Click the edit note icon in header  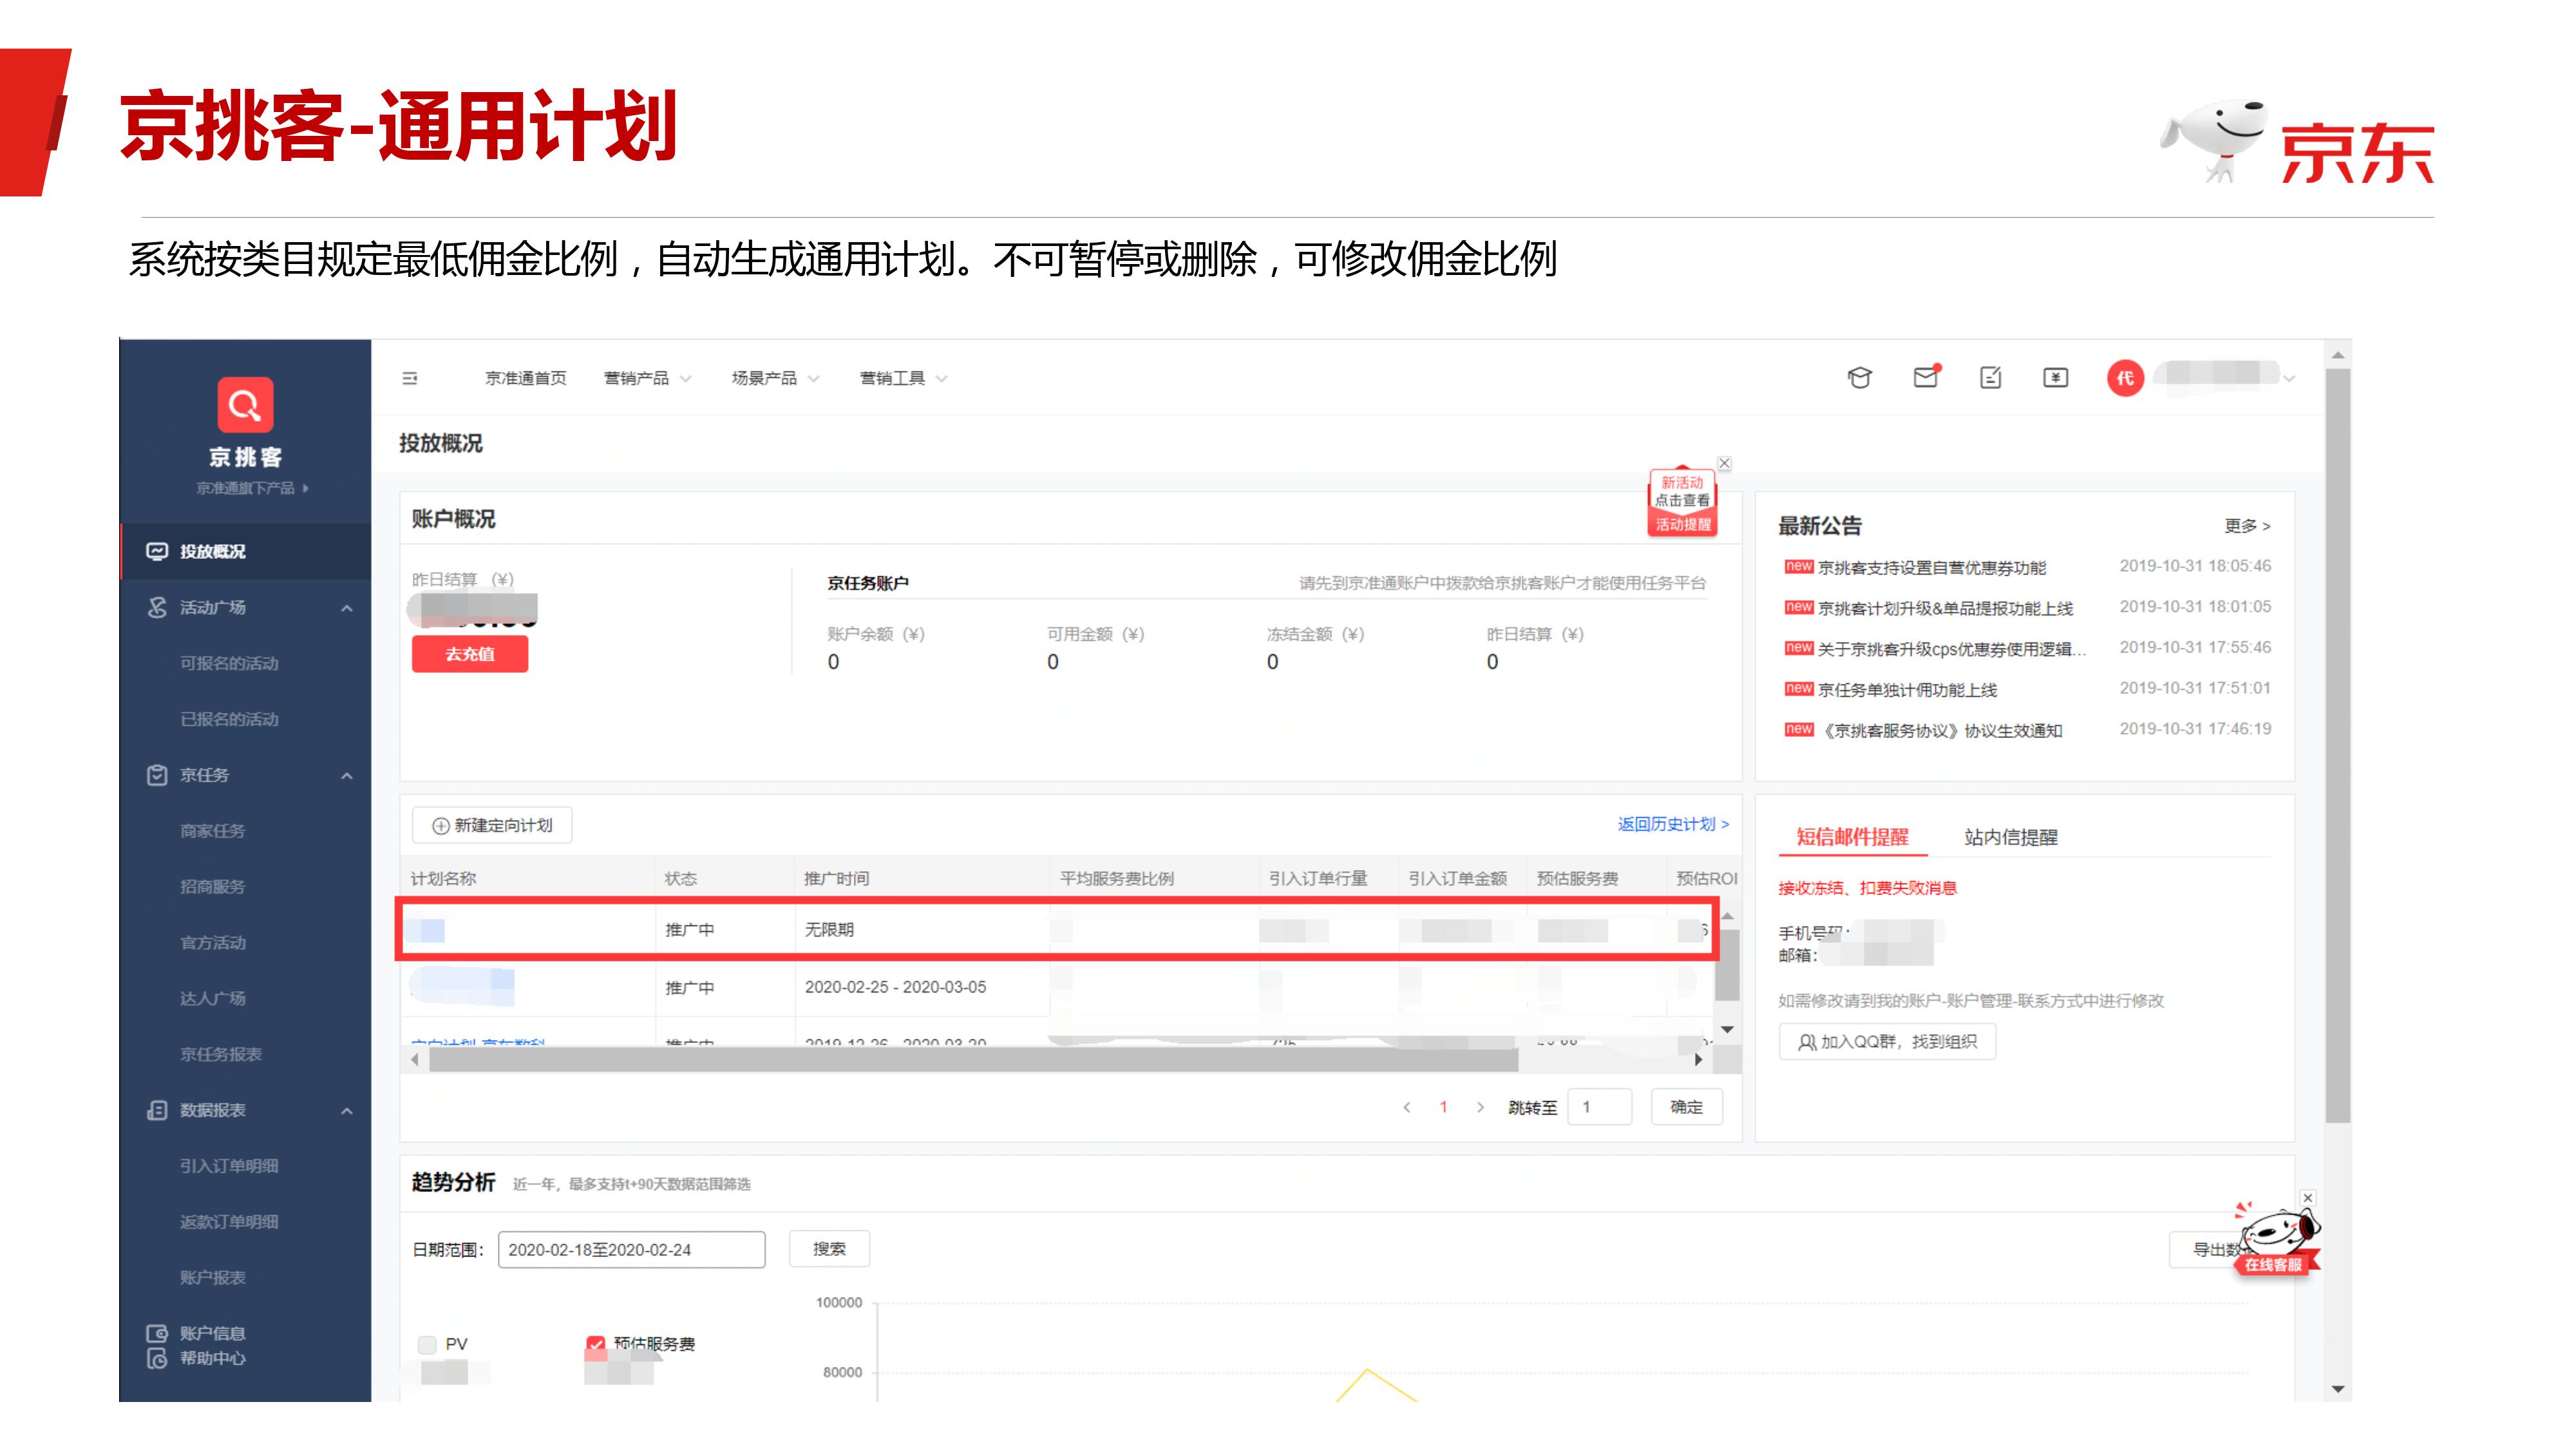click(x=1990, y=377)
